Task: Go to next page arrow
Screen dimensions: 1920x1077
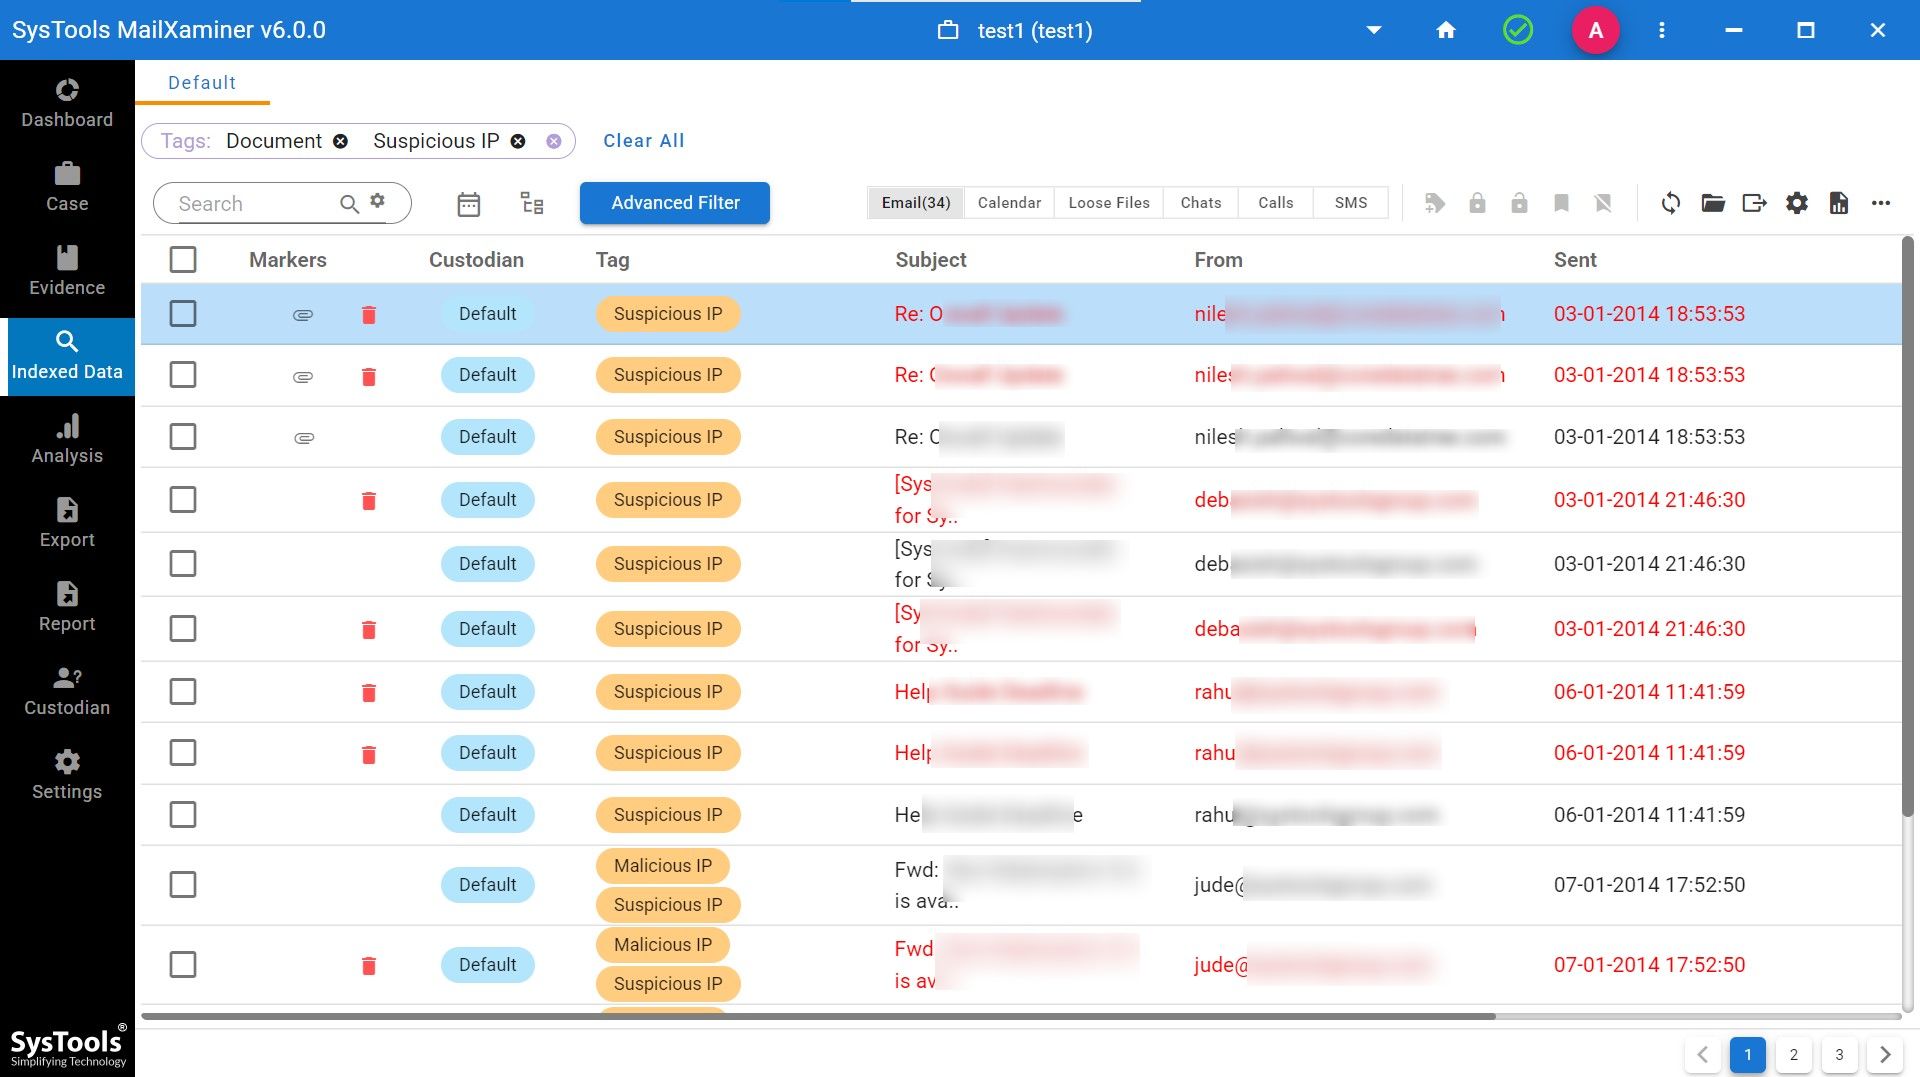Action: [1885, 1055]
